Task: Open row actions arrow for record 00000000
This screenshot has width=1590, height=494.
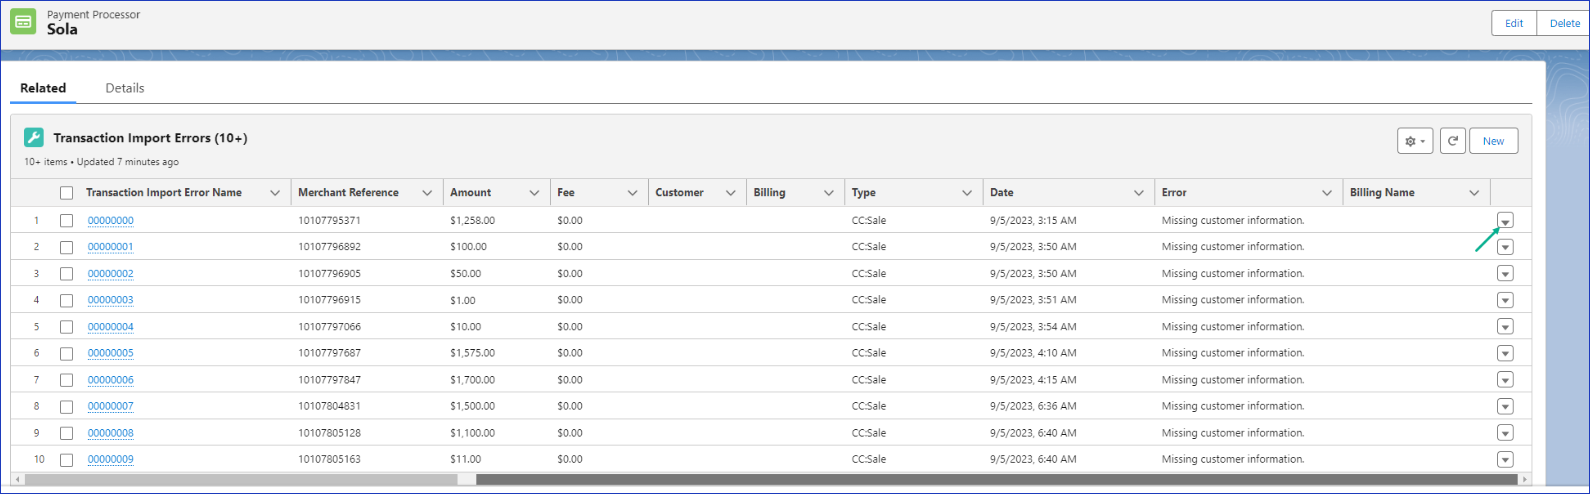Action: [x=1505, y=221]
